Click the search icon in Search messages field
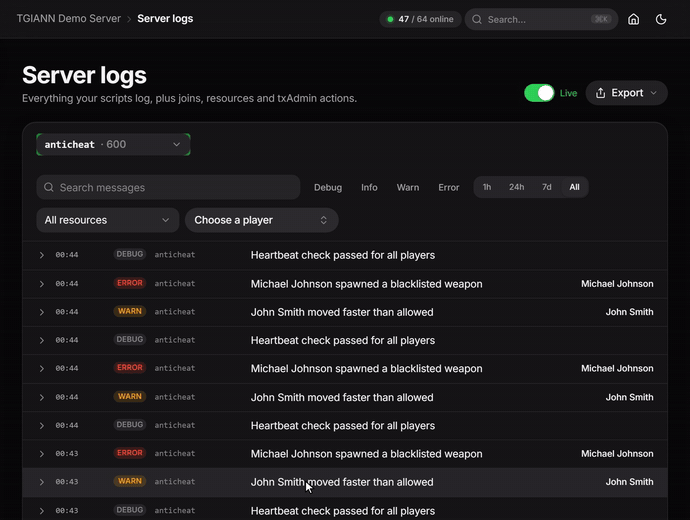The image size is (690, 520). point(49,187)
